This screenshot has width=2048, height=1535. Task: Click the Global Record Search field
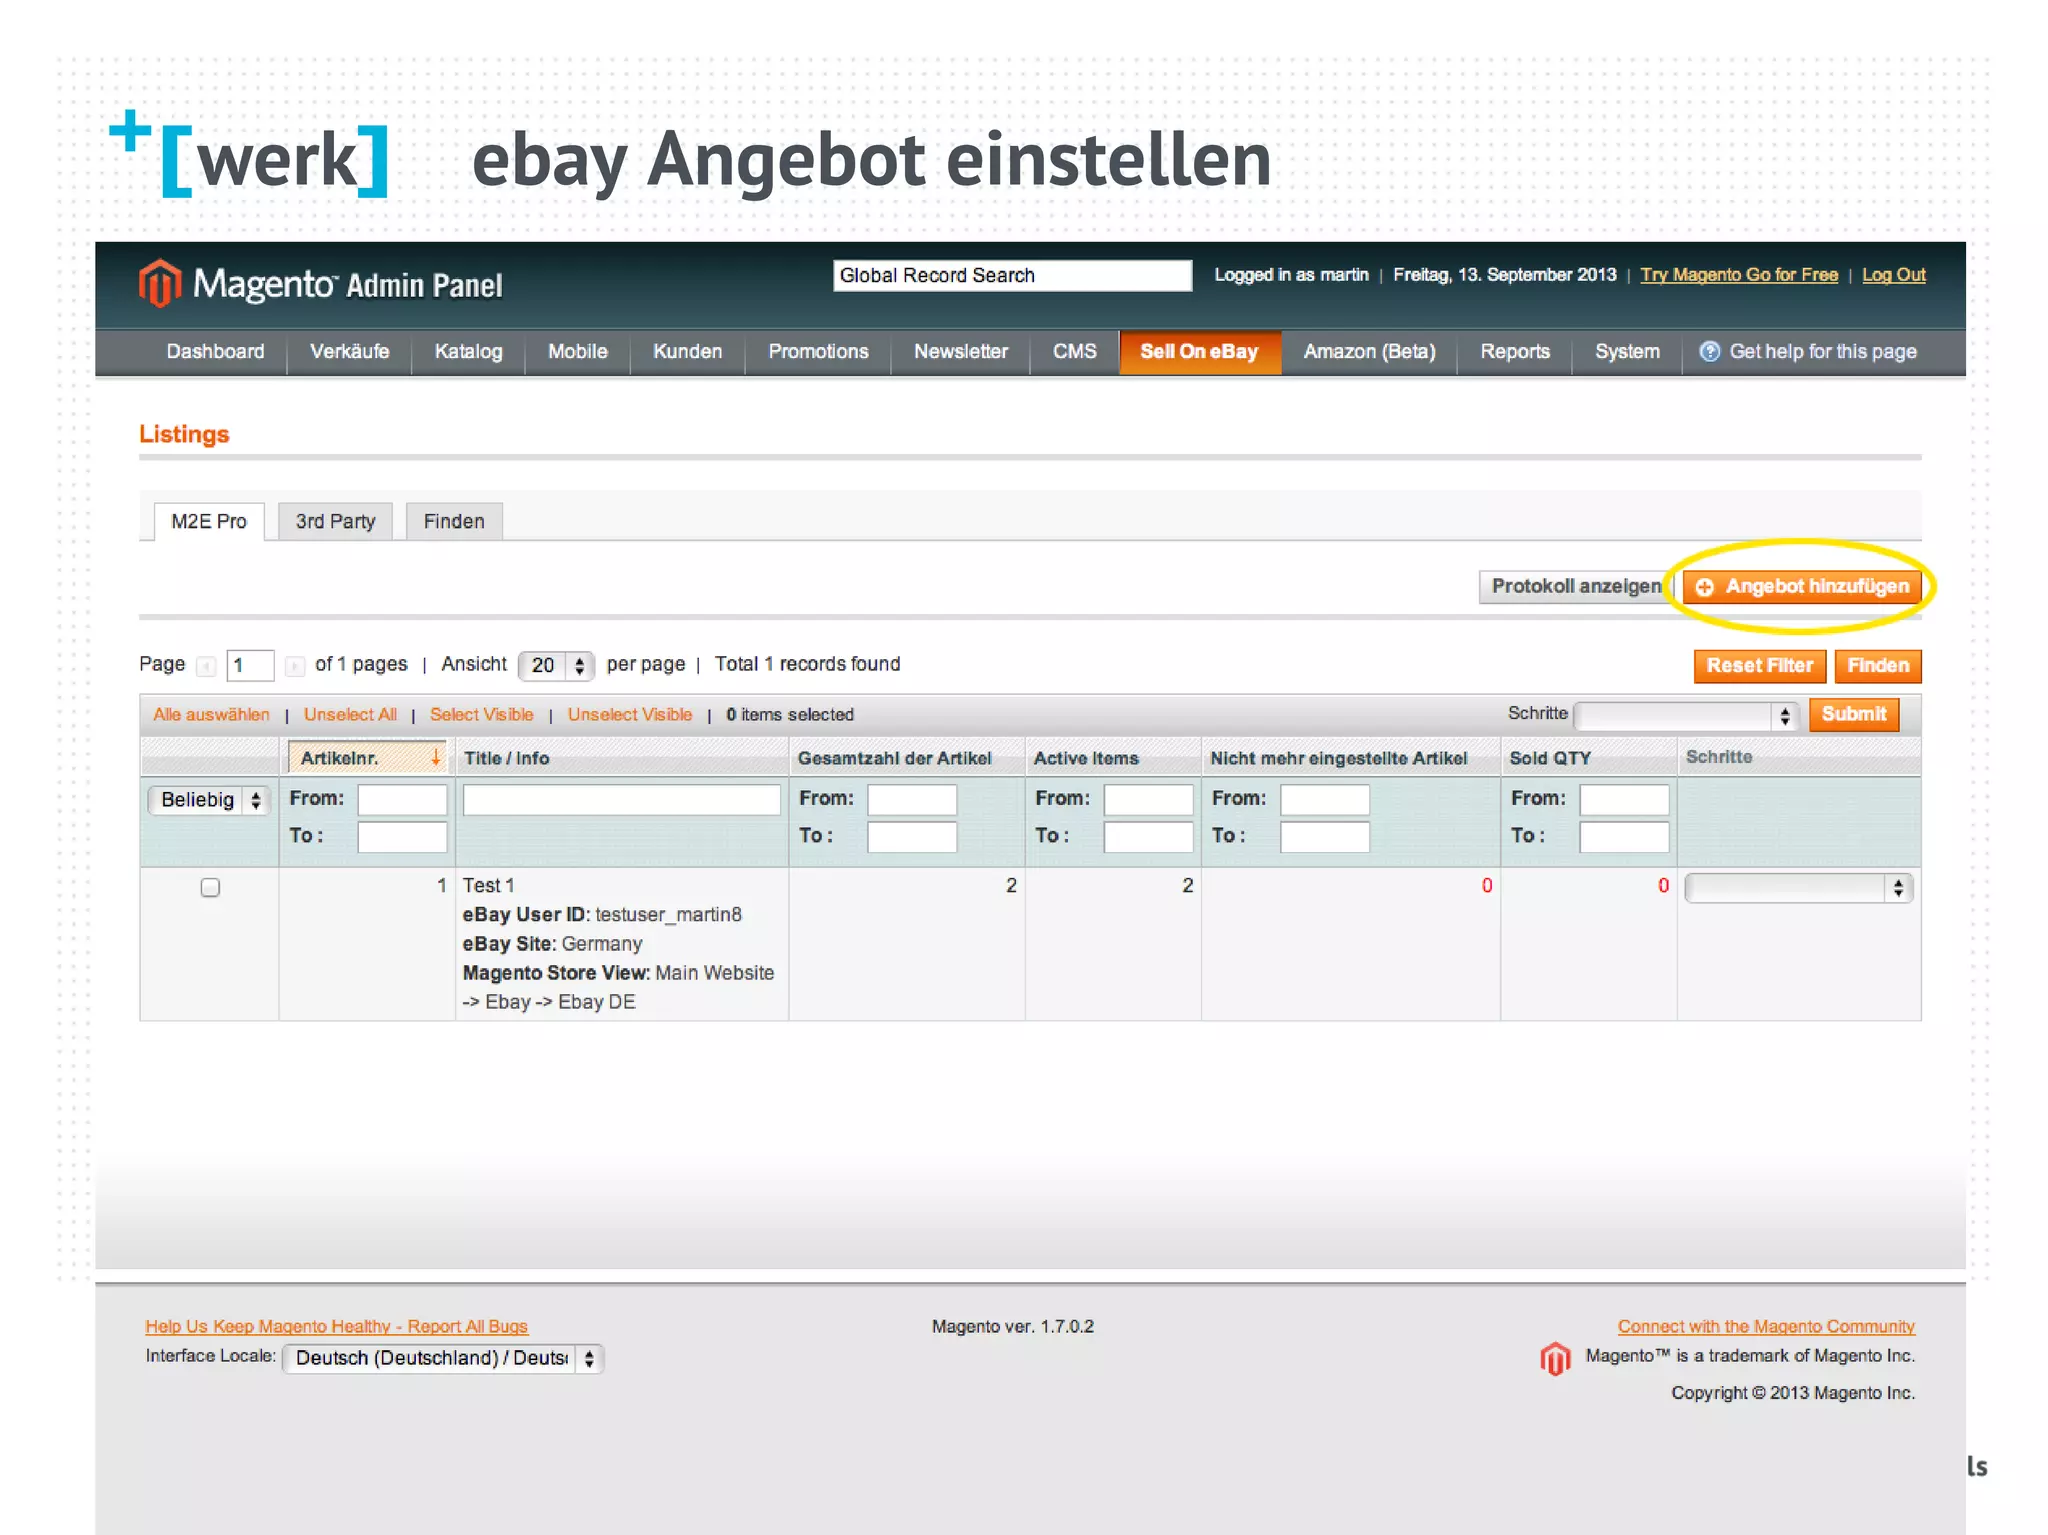(x=1012, y=276)
